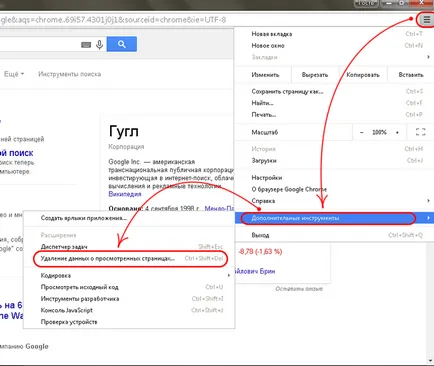Select Расширения in the submenu
The height and width of the screenshot is (366, 434).
point(129,235)
